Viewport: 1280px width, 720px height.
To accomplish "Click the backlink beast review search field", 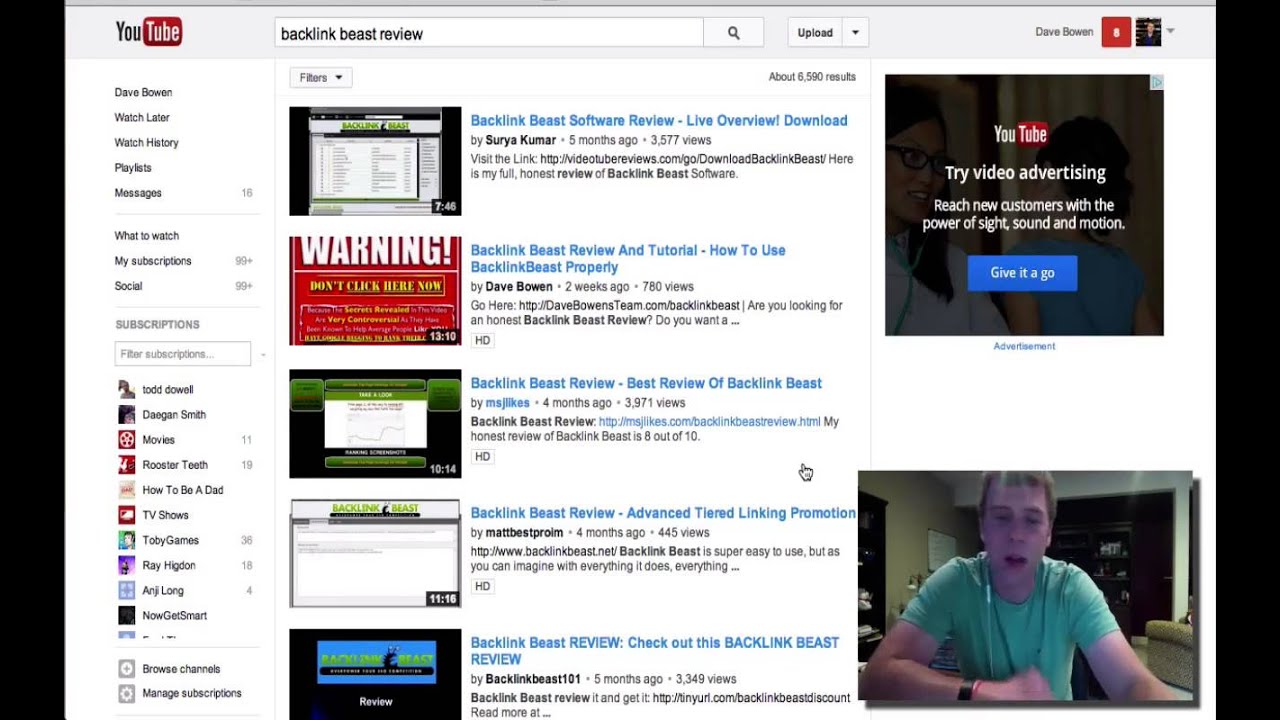I will pyautogui.click(x=489, y=33).
